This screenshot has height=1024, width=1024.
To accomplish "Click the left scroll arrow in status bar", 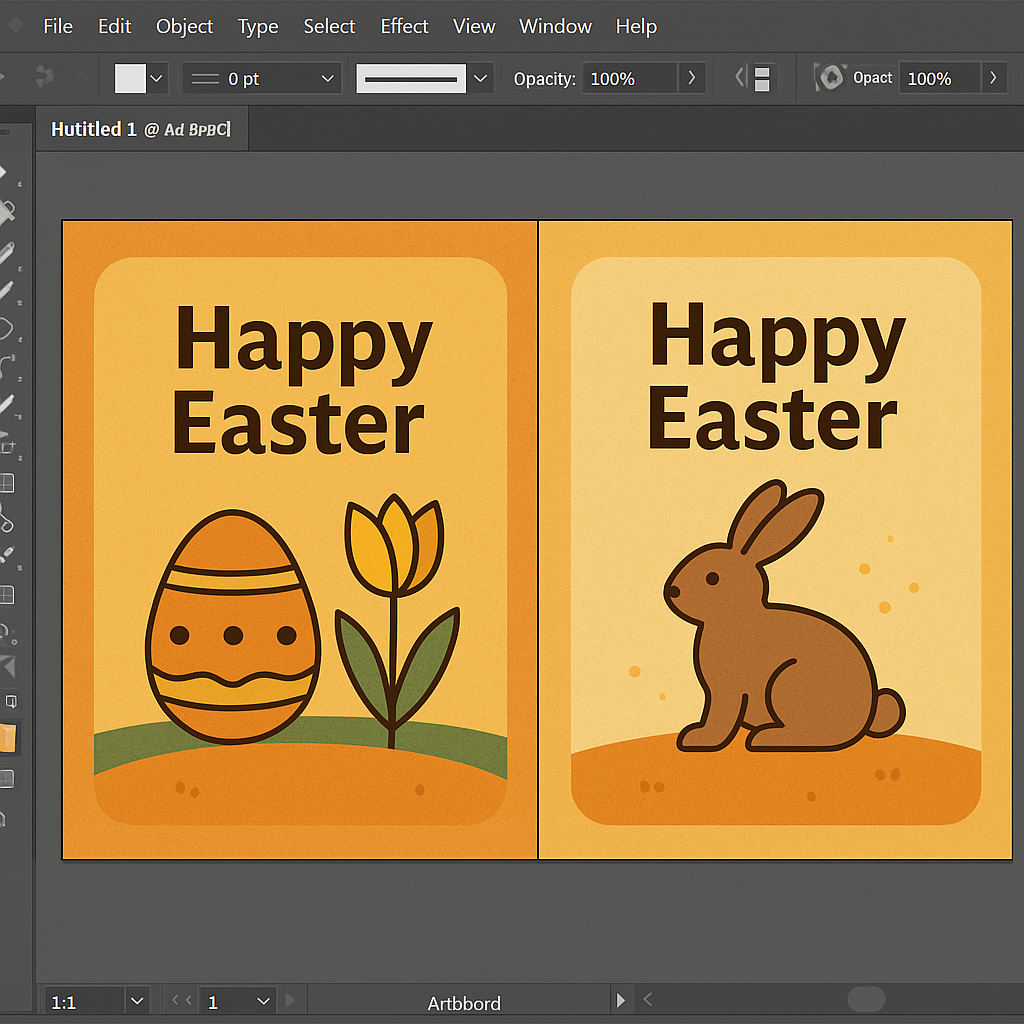I will pos(648,999).
